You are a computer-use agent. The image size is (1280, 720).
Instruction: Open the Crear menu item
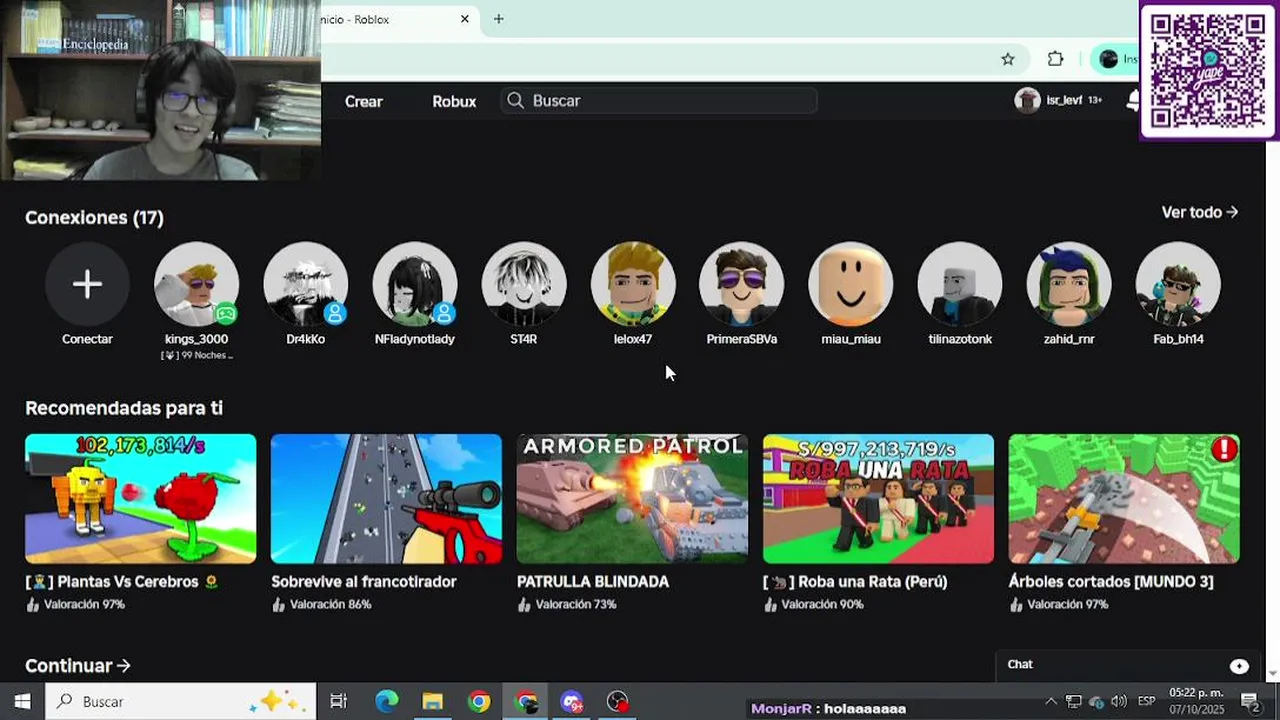tap(364, 101)
